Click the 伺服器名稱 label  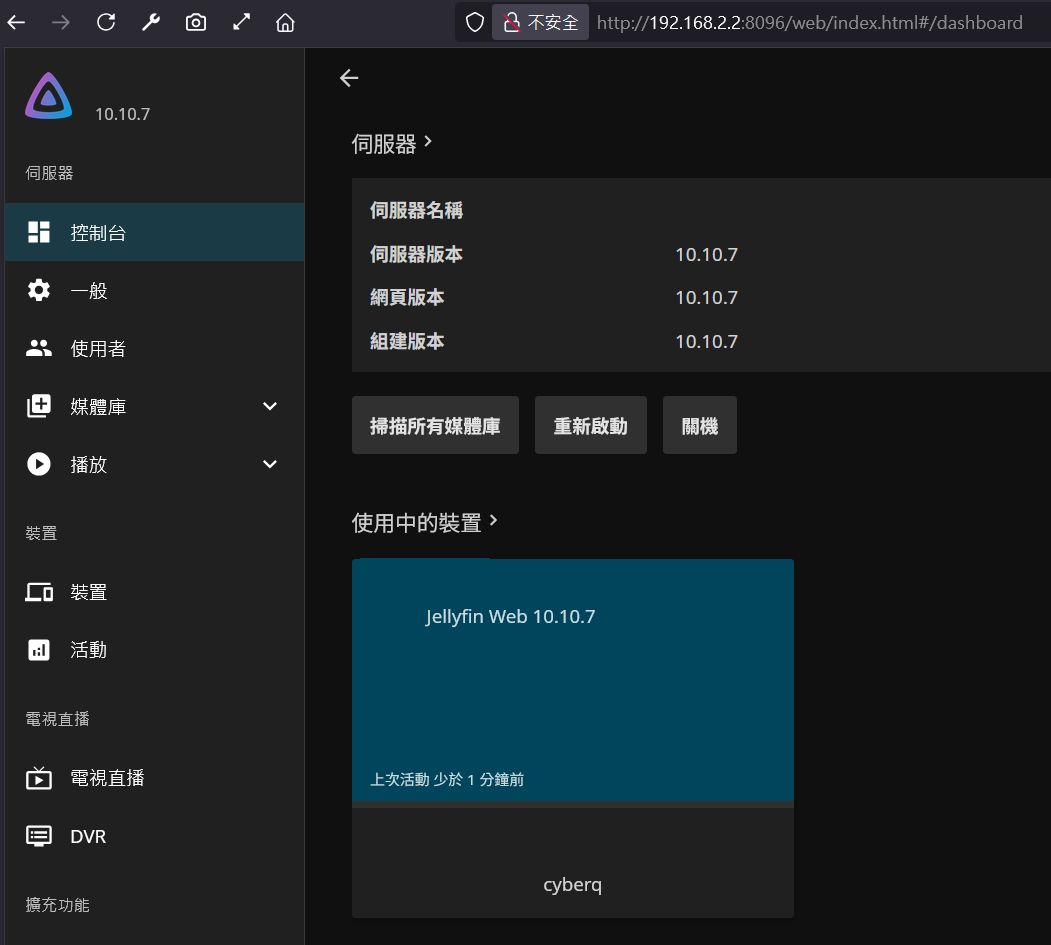click(x=416, y=210)
